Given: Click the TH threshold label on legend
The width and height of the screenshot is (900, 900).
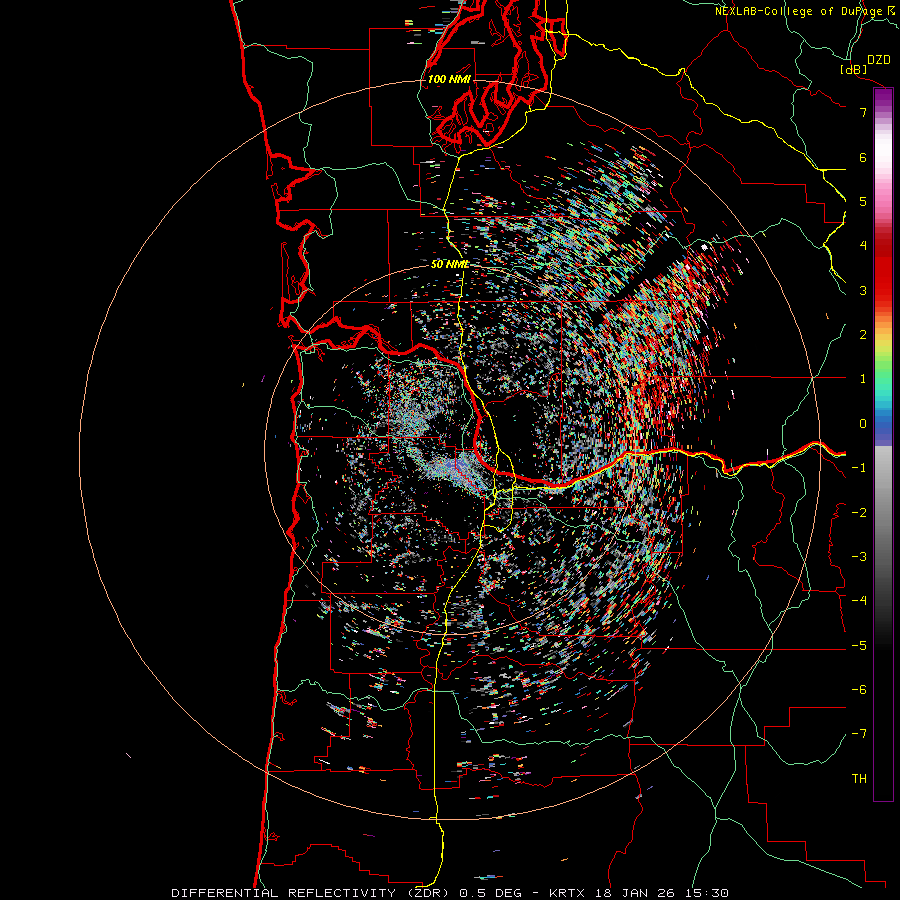Looking at the screenshot, I should 859,779.
